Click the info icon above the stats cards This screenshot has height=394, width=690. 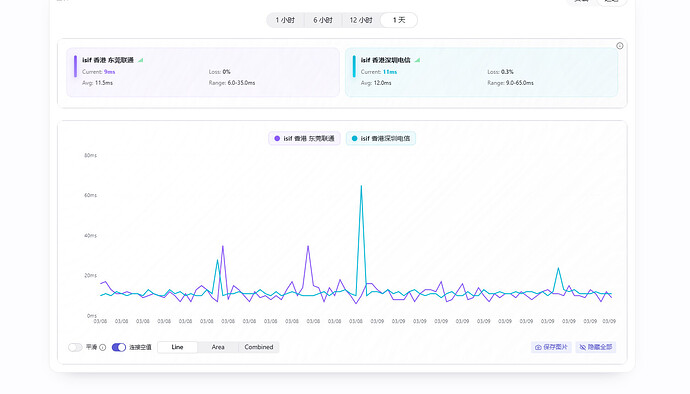(x=620, y=46)
